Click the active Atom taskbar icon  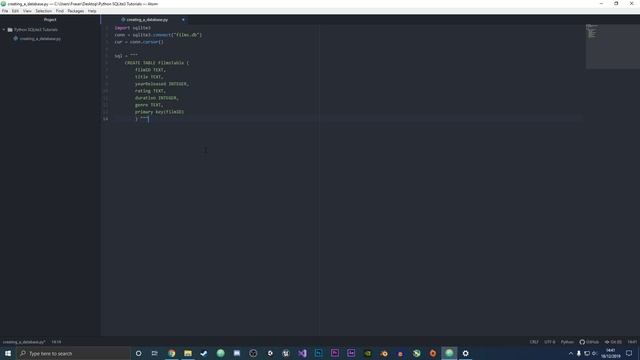point(449,353)
